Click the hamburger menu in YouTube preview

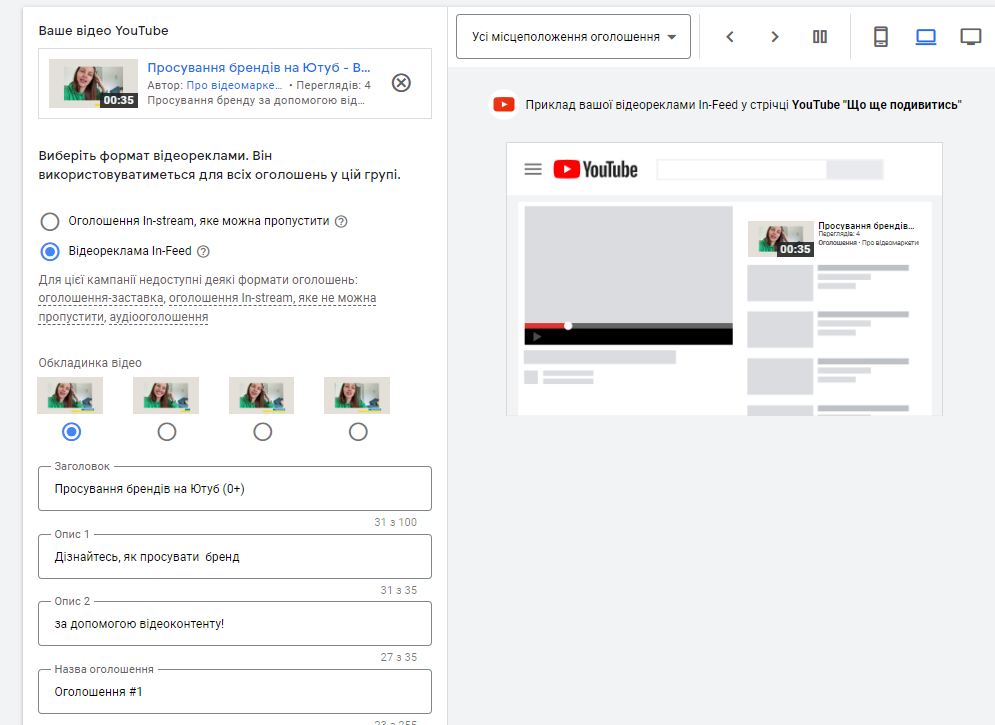[533, 169]
